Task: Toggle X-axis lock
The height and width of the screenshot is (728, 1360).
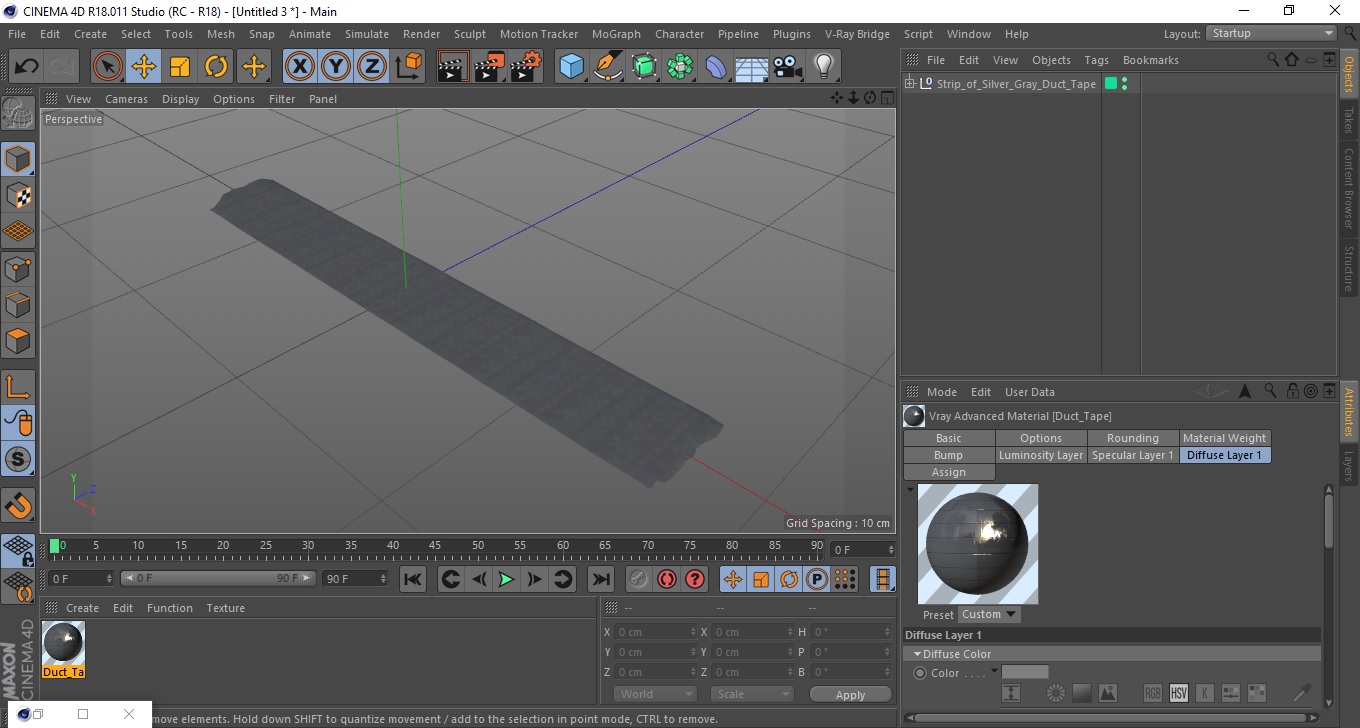Action: point(300,67)
